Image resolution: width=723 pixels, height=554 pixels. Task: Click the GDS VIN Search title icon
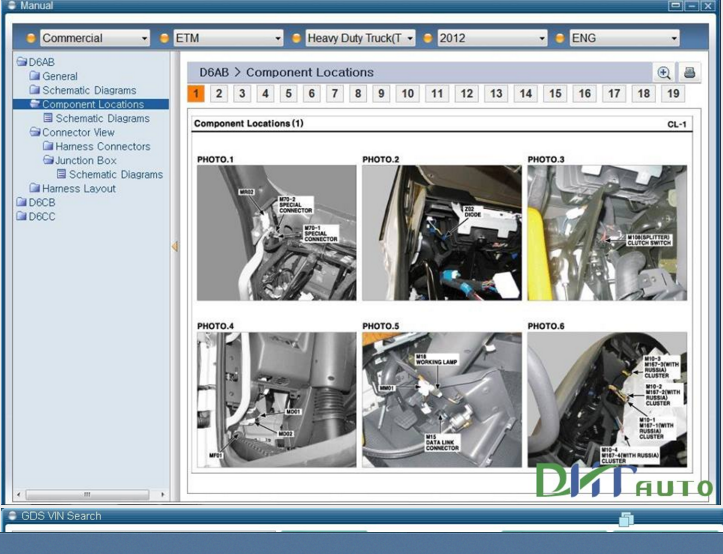[x=12, y=516]
